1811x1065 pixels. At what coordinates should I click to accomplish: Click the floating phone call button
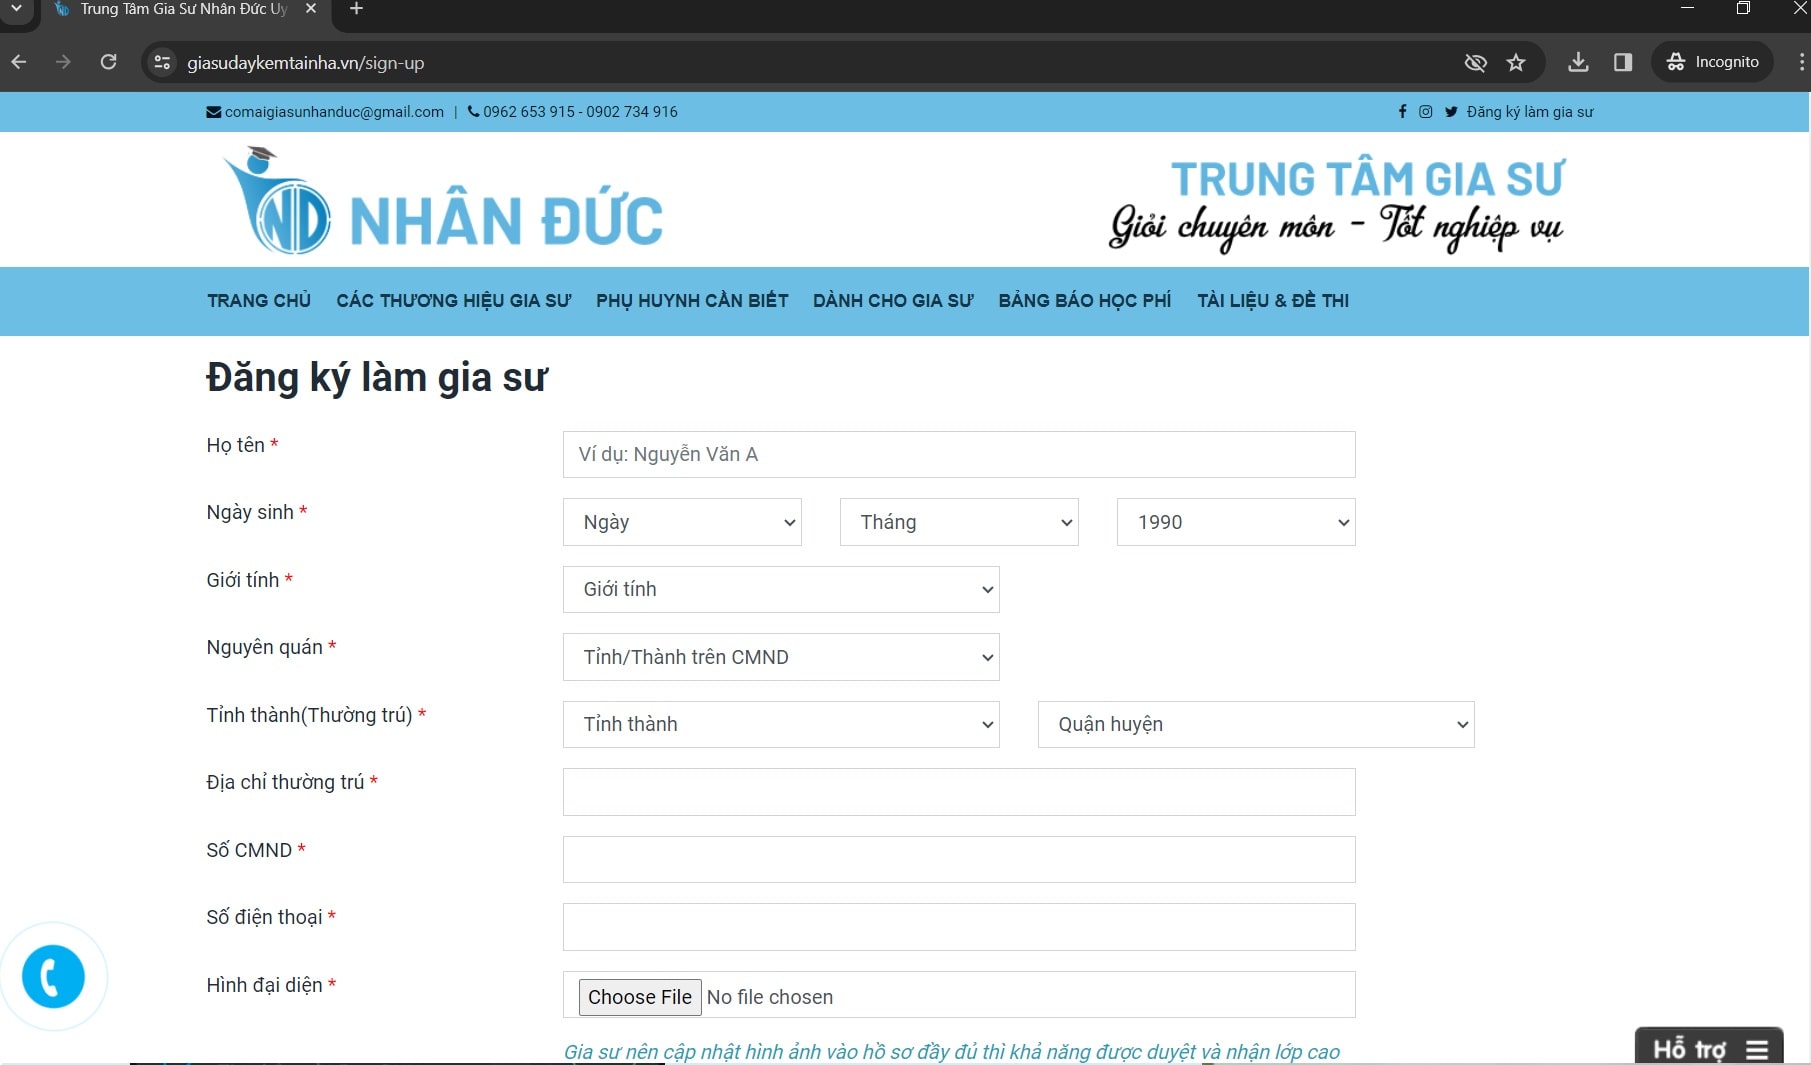[54, 977]
